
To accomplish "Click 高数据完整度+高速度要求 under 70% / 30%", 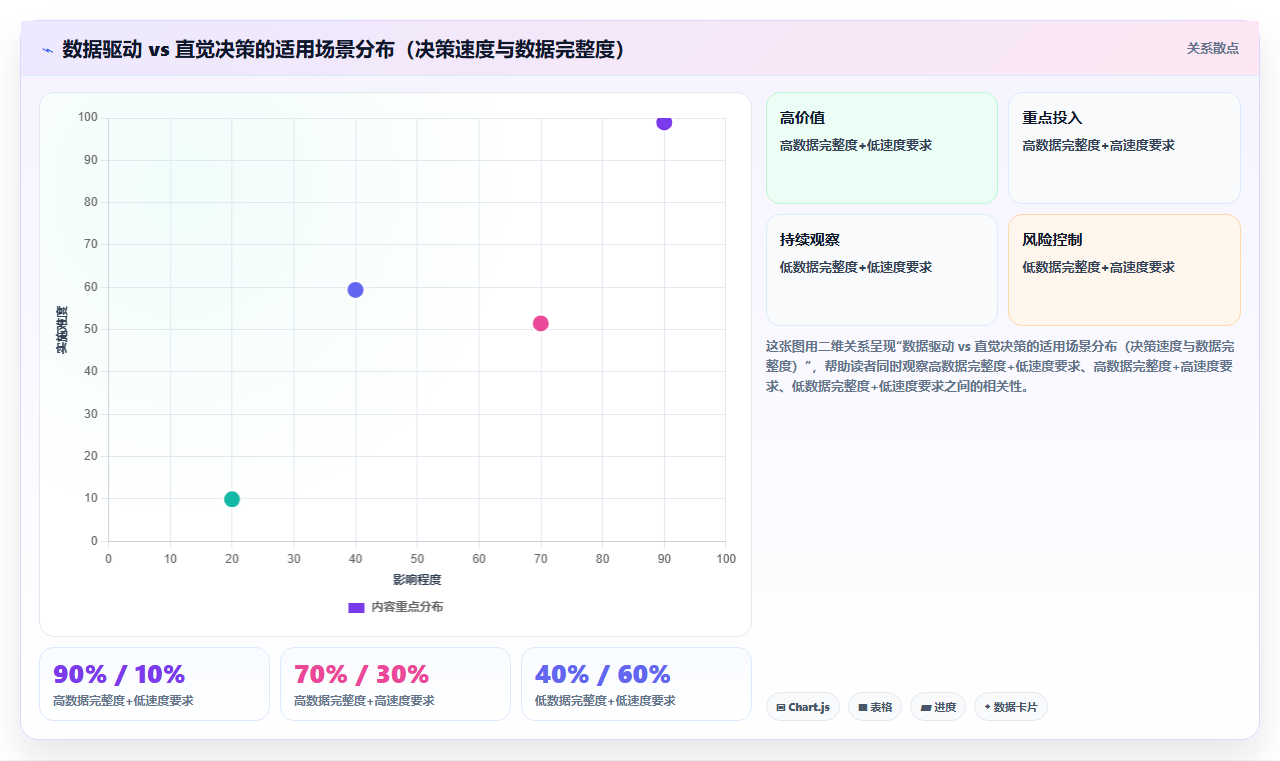I will (x=364, y=701).
